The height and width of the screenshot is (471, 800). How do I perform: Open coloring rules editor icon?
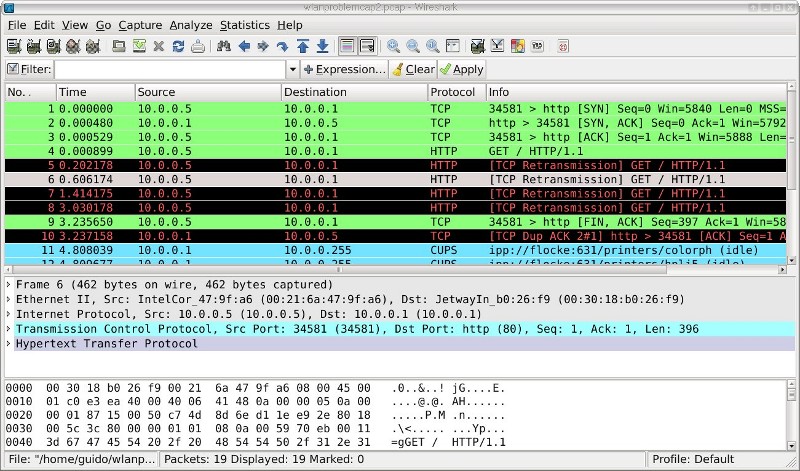click(517, 46)
